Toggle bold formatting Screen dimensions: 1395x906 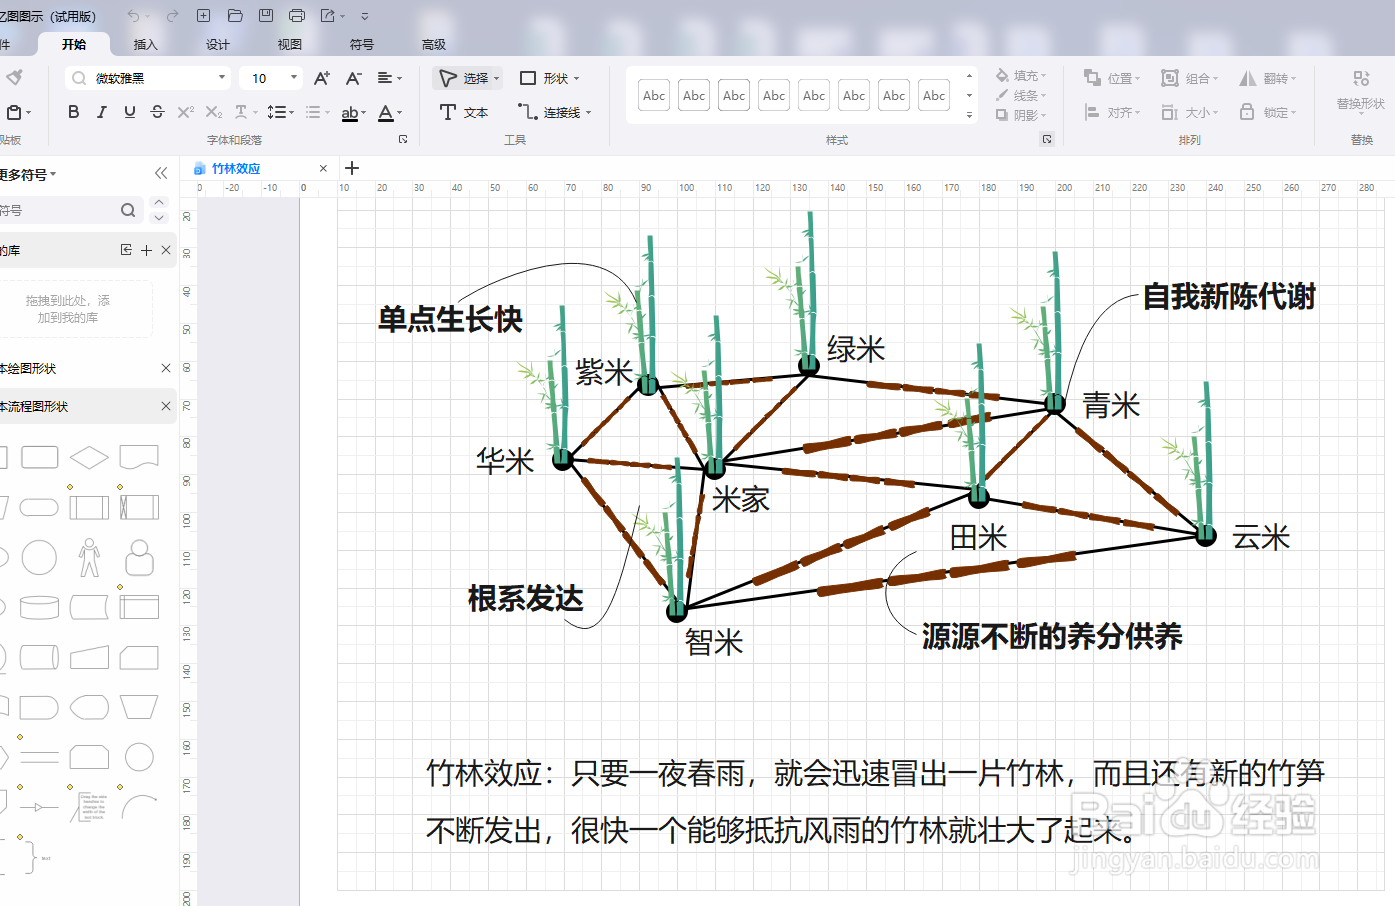[72, 112]
